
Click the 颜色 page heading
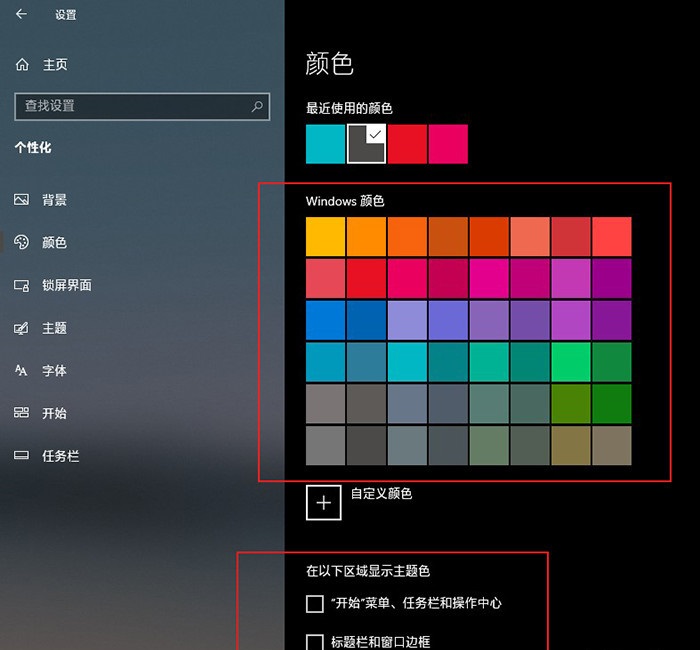pyautogui.click(x=329, y=63)
